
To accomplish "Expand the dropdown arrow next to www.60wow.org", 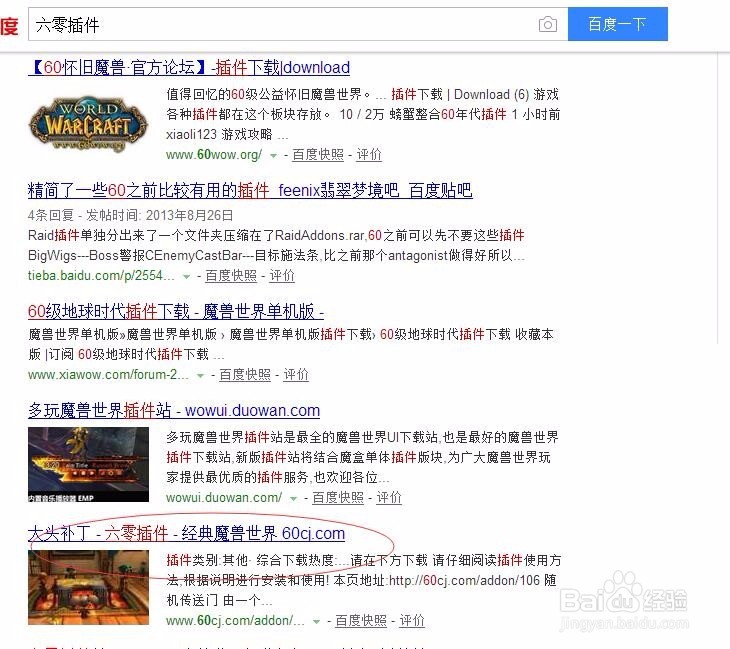I will point(273,155).
